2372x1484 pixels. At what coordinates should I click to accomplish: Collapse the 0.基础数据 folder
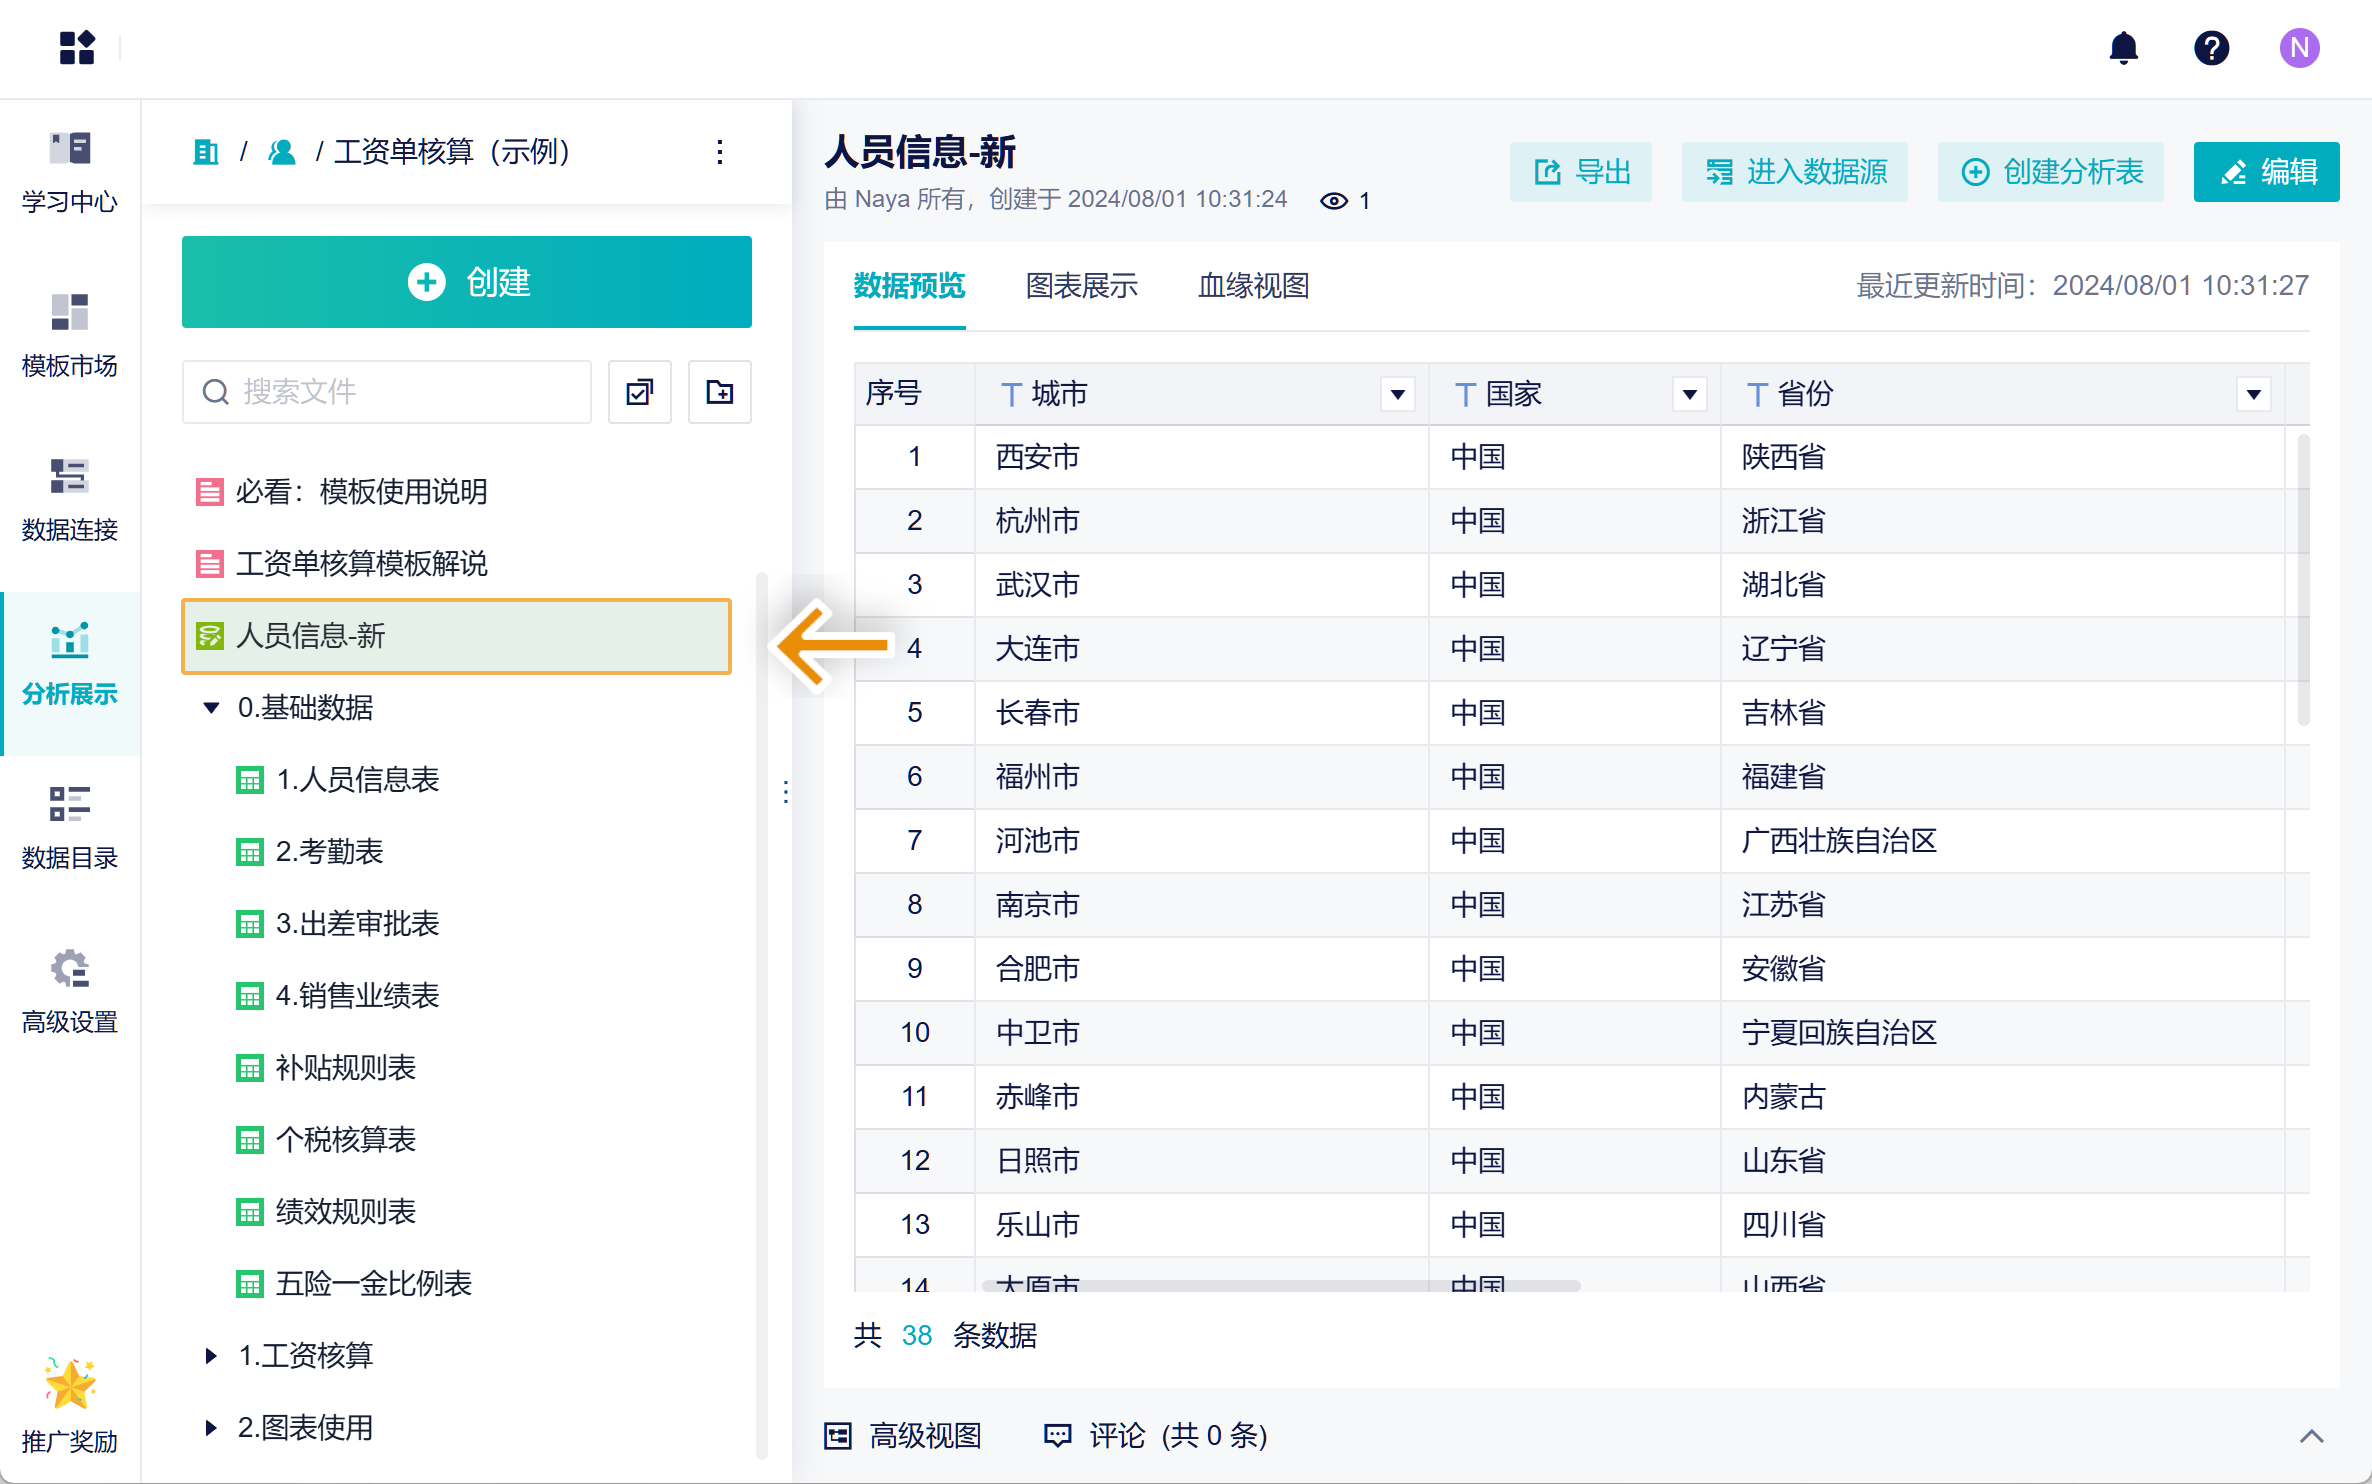(211, 708)
